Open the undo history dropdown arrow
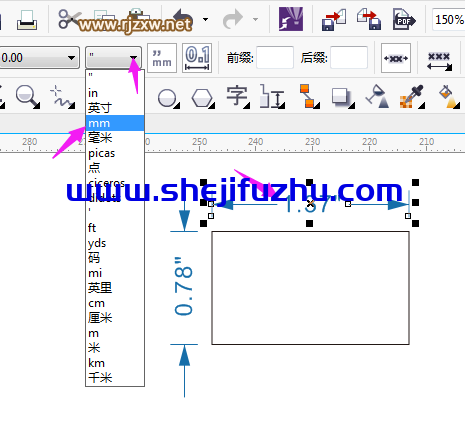The width and height of the screenshot is (465, 432). click(x=206, y=20)
